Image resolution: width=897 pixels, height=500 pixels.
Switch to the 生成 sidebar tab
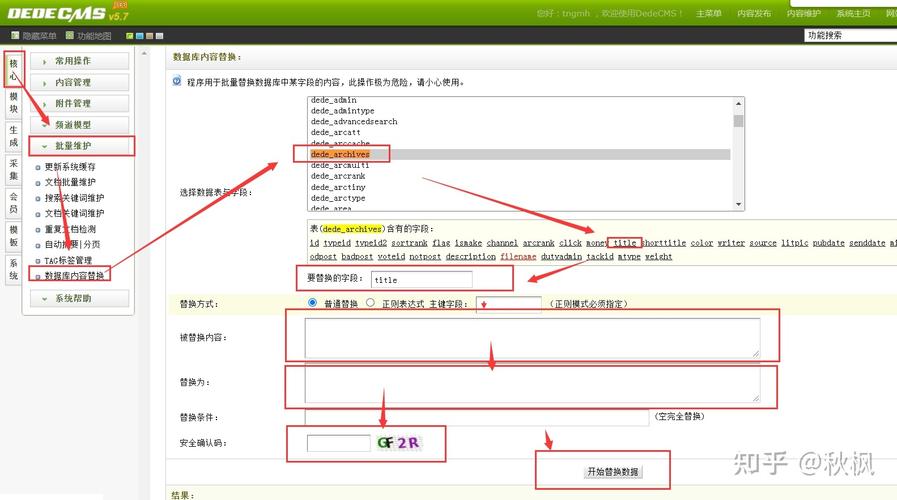pos(13,136)
